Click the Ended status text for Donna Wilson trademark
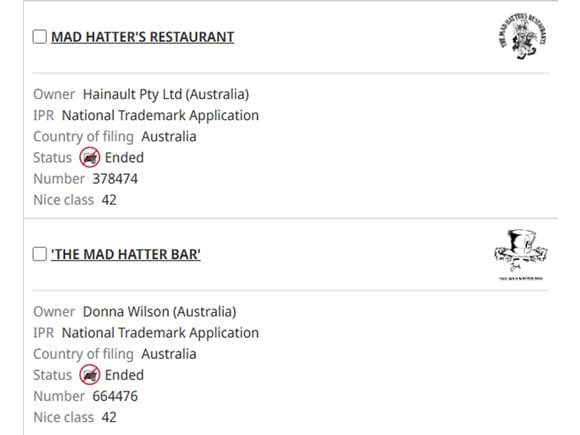 [124, 375]
